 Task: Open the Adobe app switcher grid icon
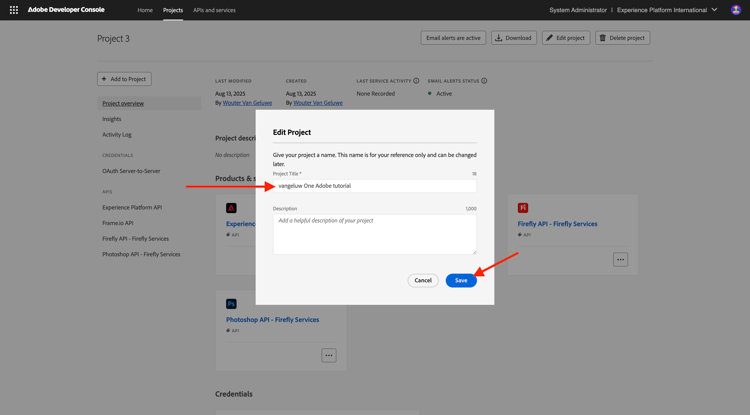[14, 10]
